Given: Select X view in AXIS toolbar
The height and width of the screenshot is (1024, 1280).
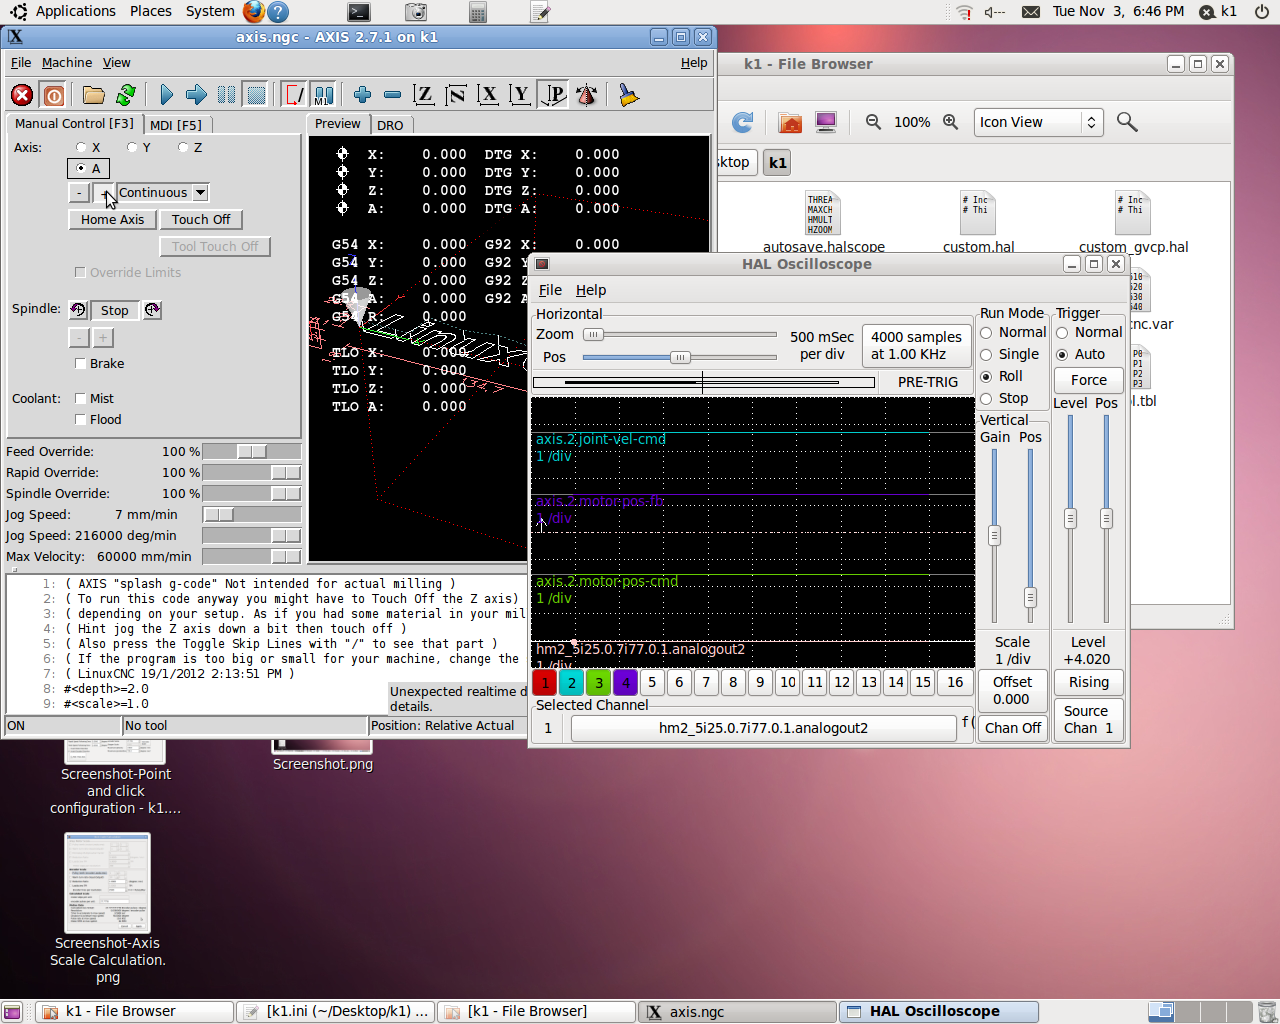Looking at the screenshot, I should coord(488,95).
